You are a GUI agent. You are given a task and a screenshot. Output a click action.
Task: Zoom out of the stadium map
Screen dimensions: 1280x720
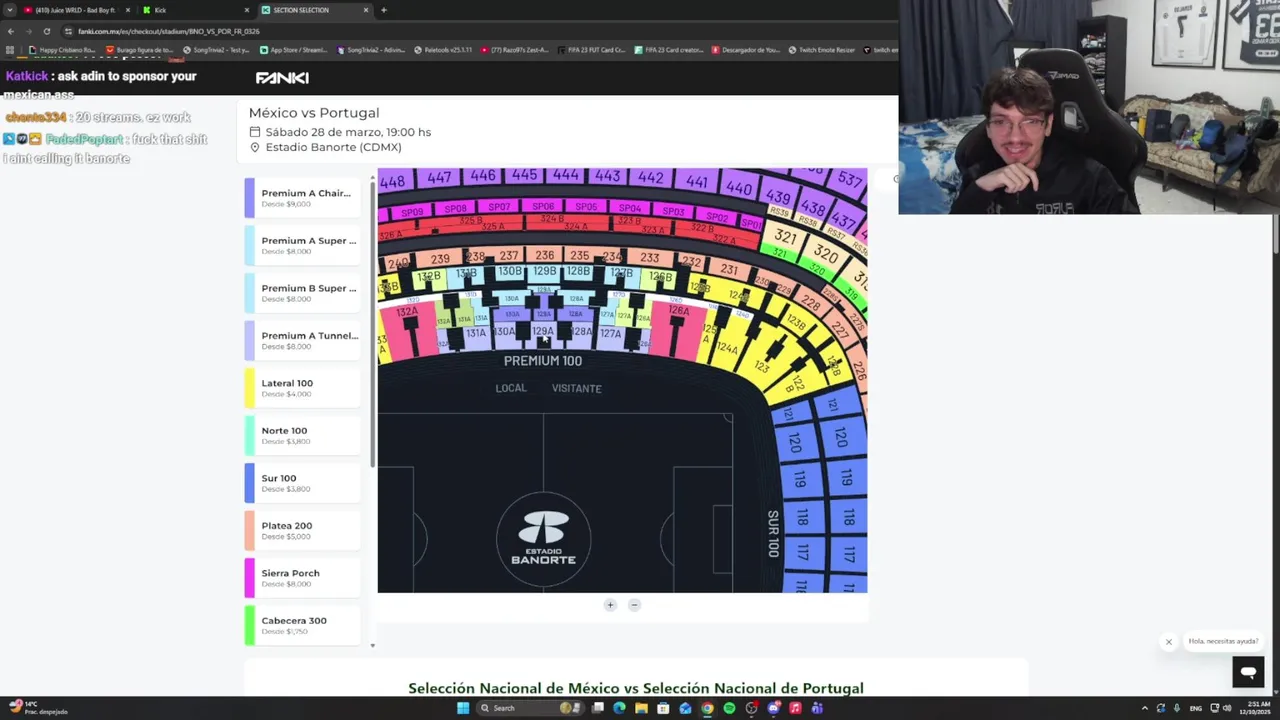pos(634,605)
